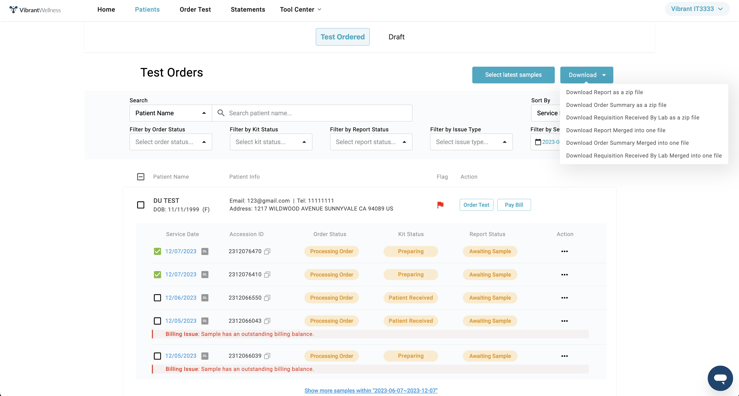
Task: Open the Filter by Kit Status dropdown
Action: tap(271, 142)
